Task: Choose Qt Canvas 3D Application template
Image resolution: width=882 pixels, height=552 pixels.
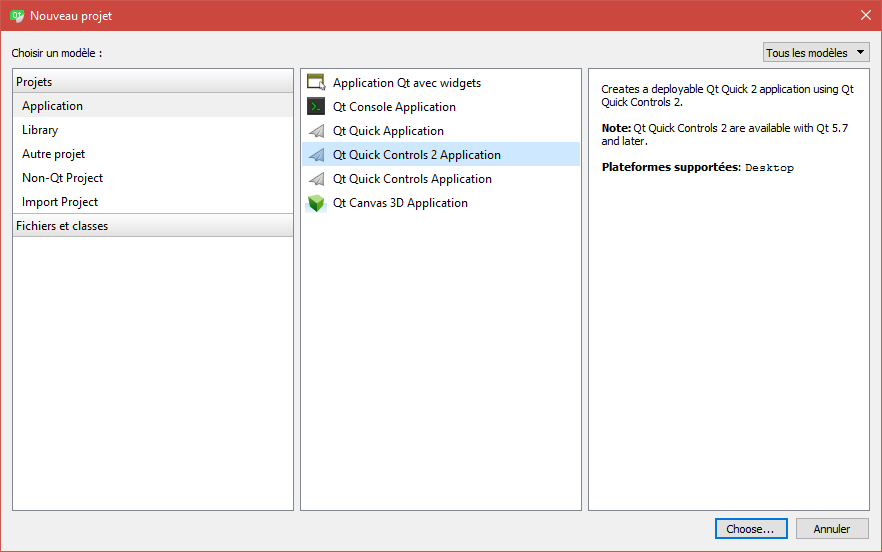Action: tap(441, 203)
